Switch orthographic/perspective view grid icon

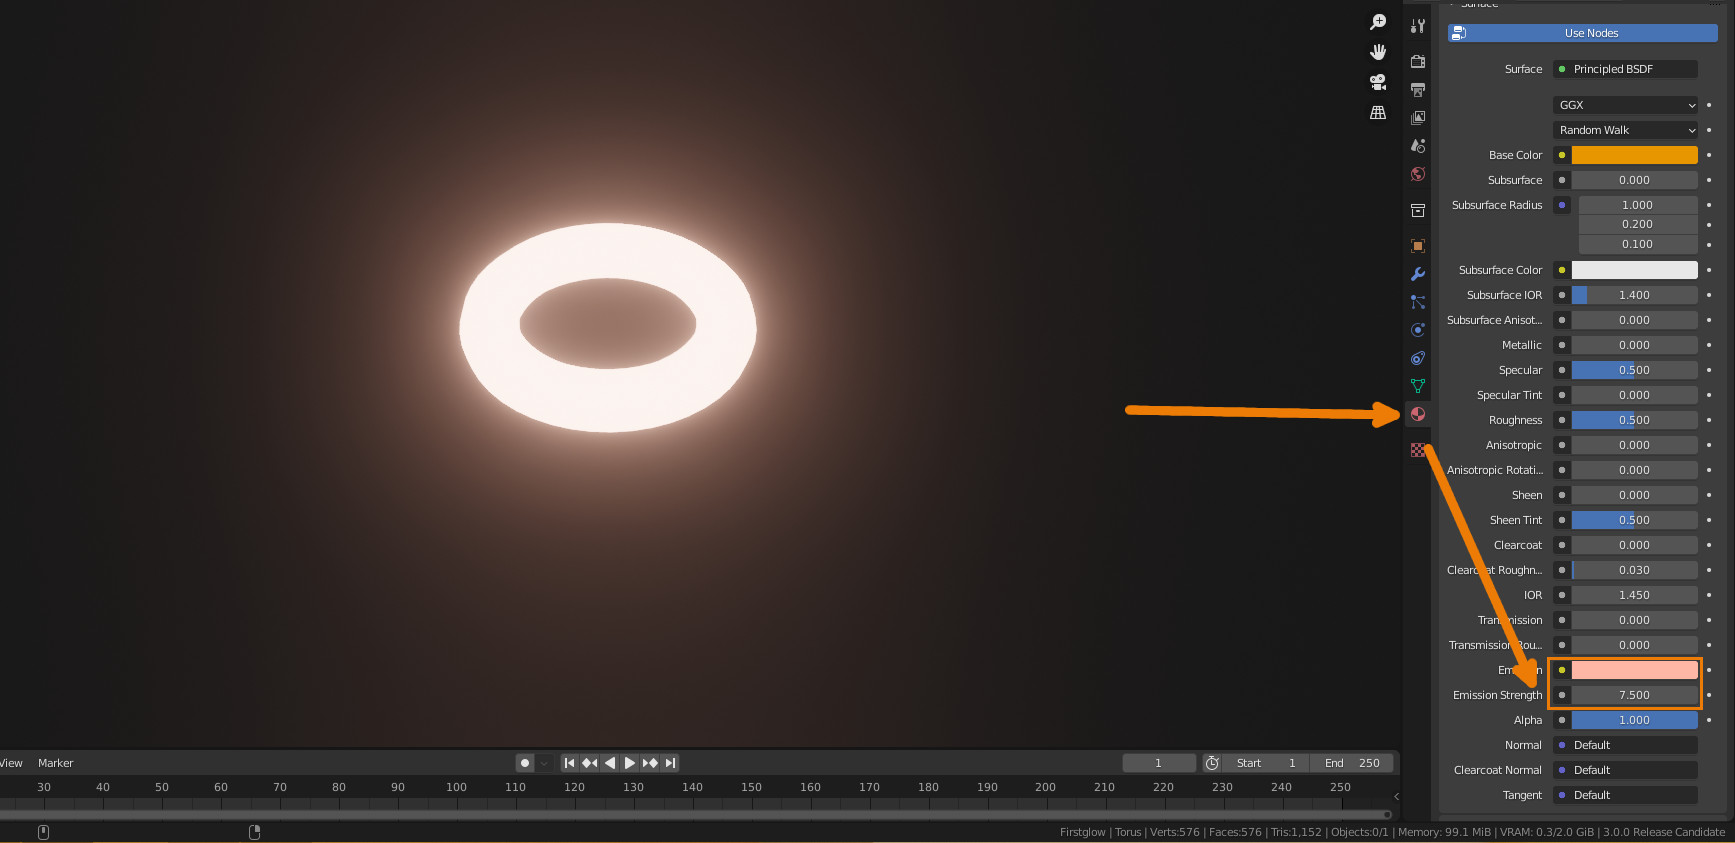[1378, 112]
